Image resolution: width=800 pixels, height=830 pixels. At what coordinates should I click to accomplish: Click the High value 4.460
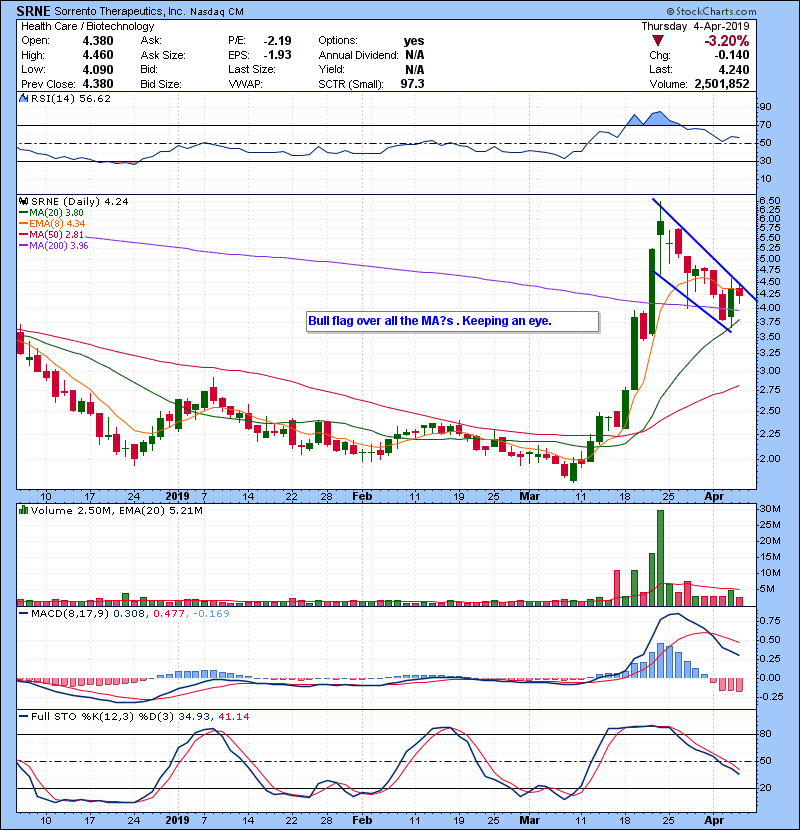[x=98, y=55]
